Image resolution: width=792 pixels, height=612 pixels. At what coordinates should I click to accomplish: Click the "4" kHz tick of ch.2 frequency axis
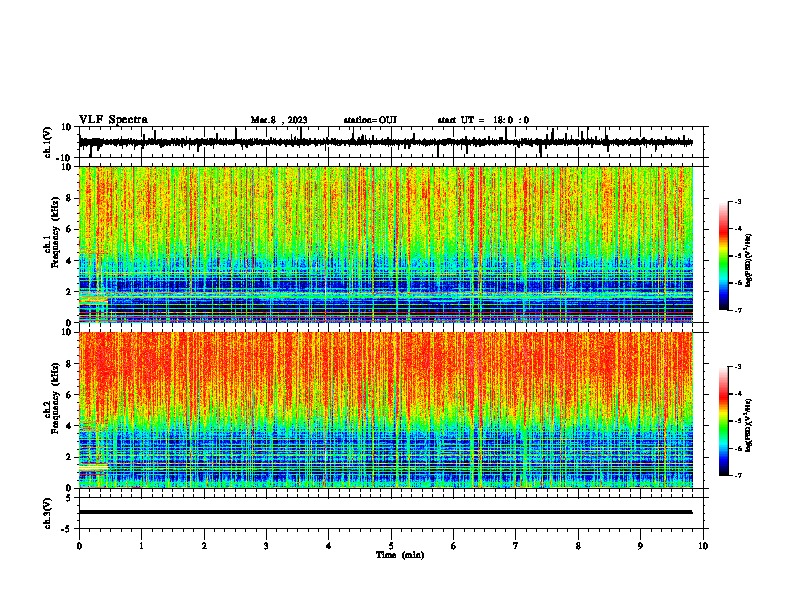(70, 426)
